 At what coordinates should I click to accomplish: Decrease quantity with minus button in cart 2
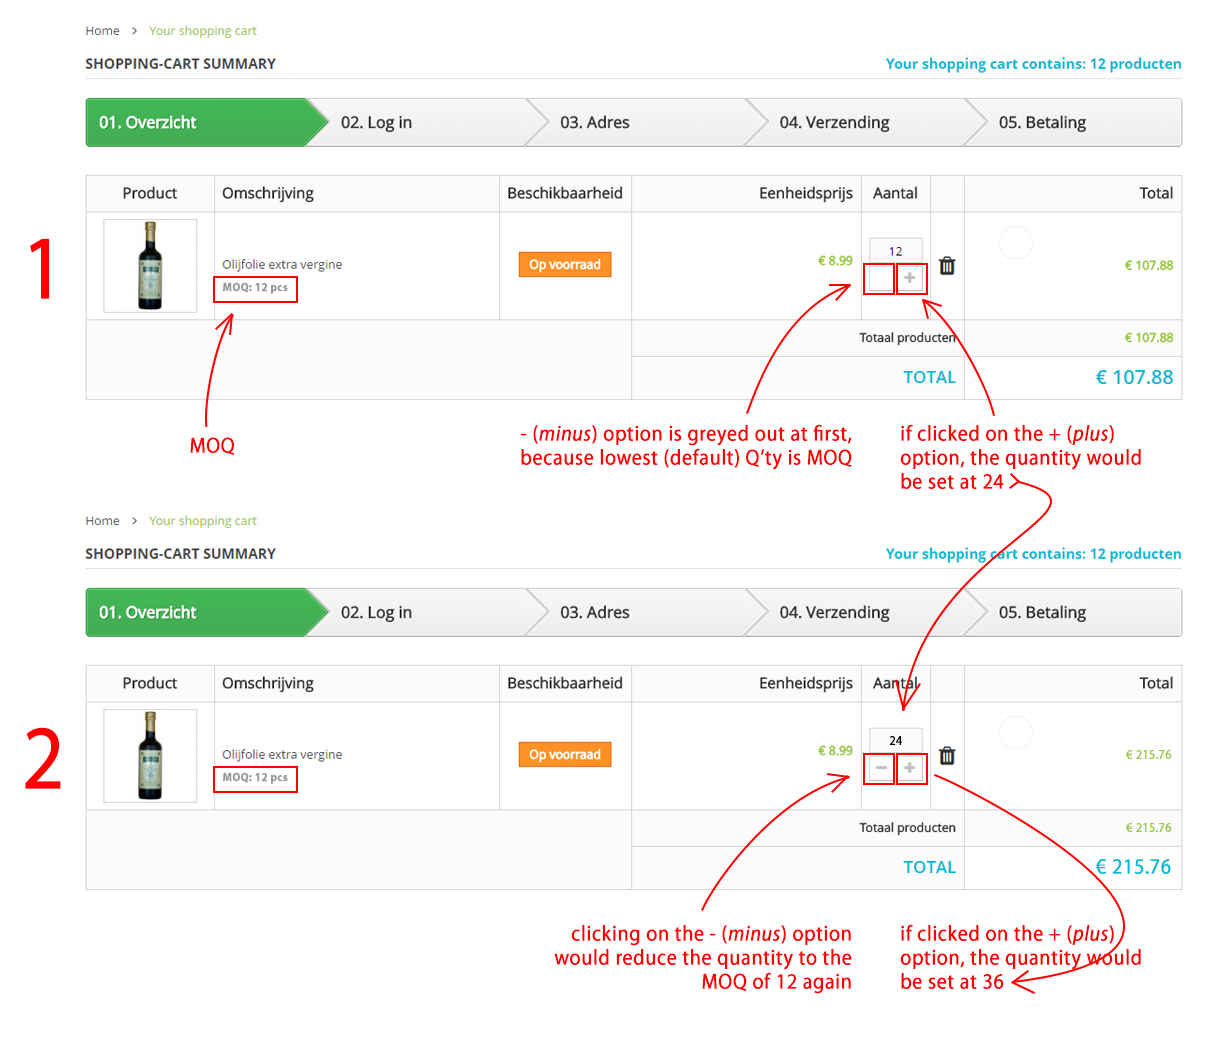(881, 767)
